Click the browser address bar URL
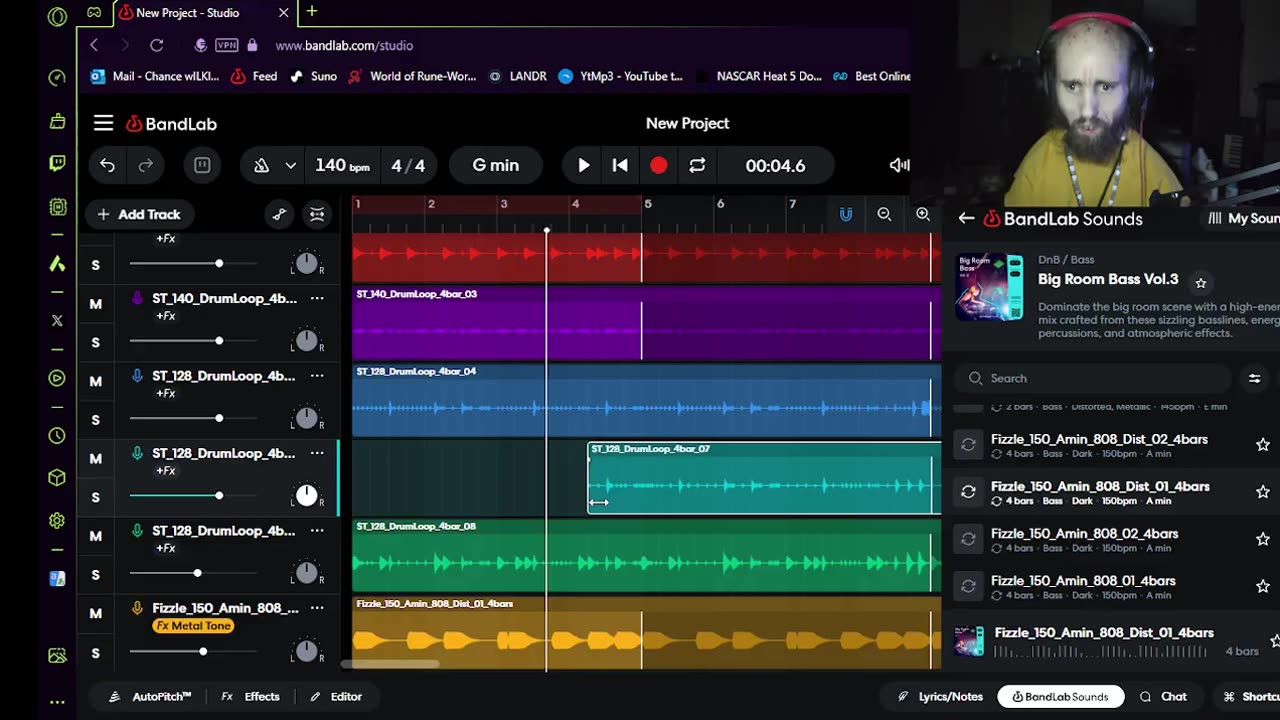 [344, 45]
